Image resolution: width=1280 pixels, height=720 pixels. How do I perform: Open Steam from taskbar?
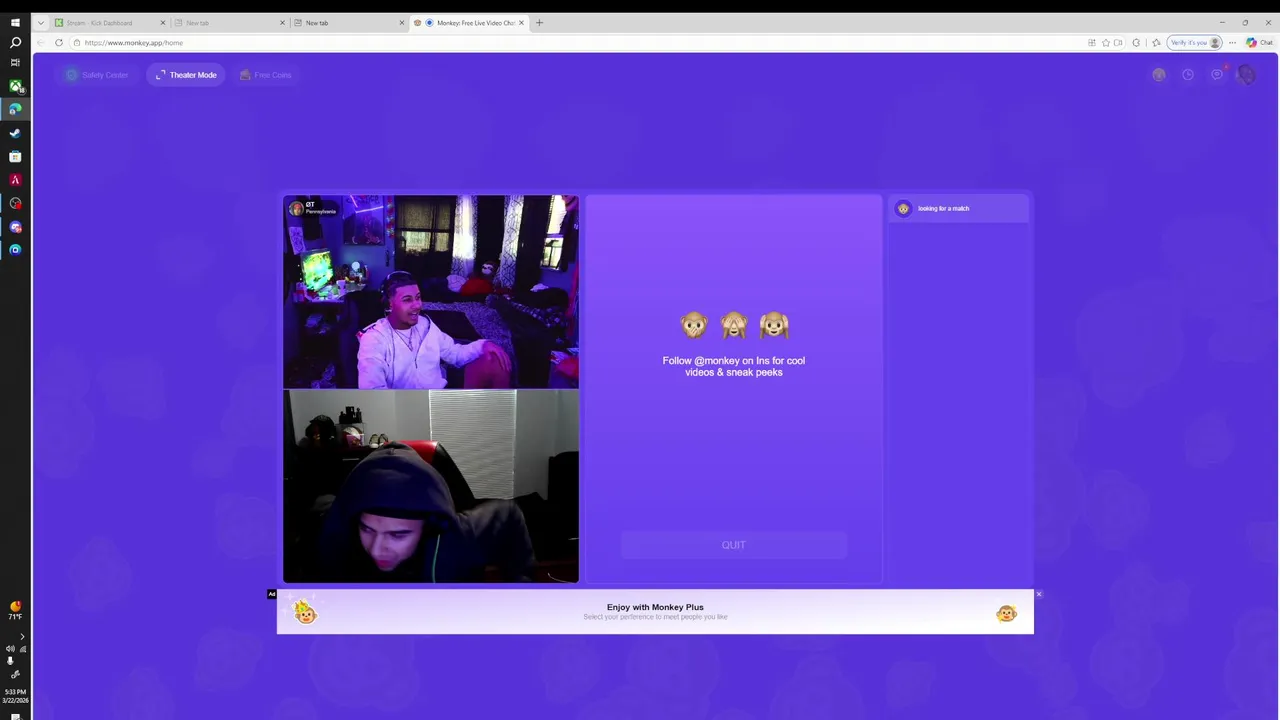pos(15,133)
